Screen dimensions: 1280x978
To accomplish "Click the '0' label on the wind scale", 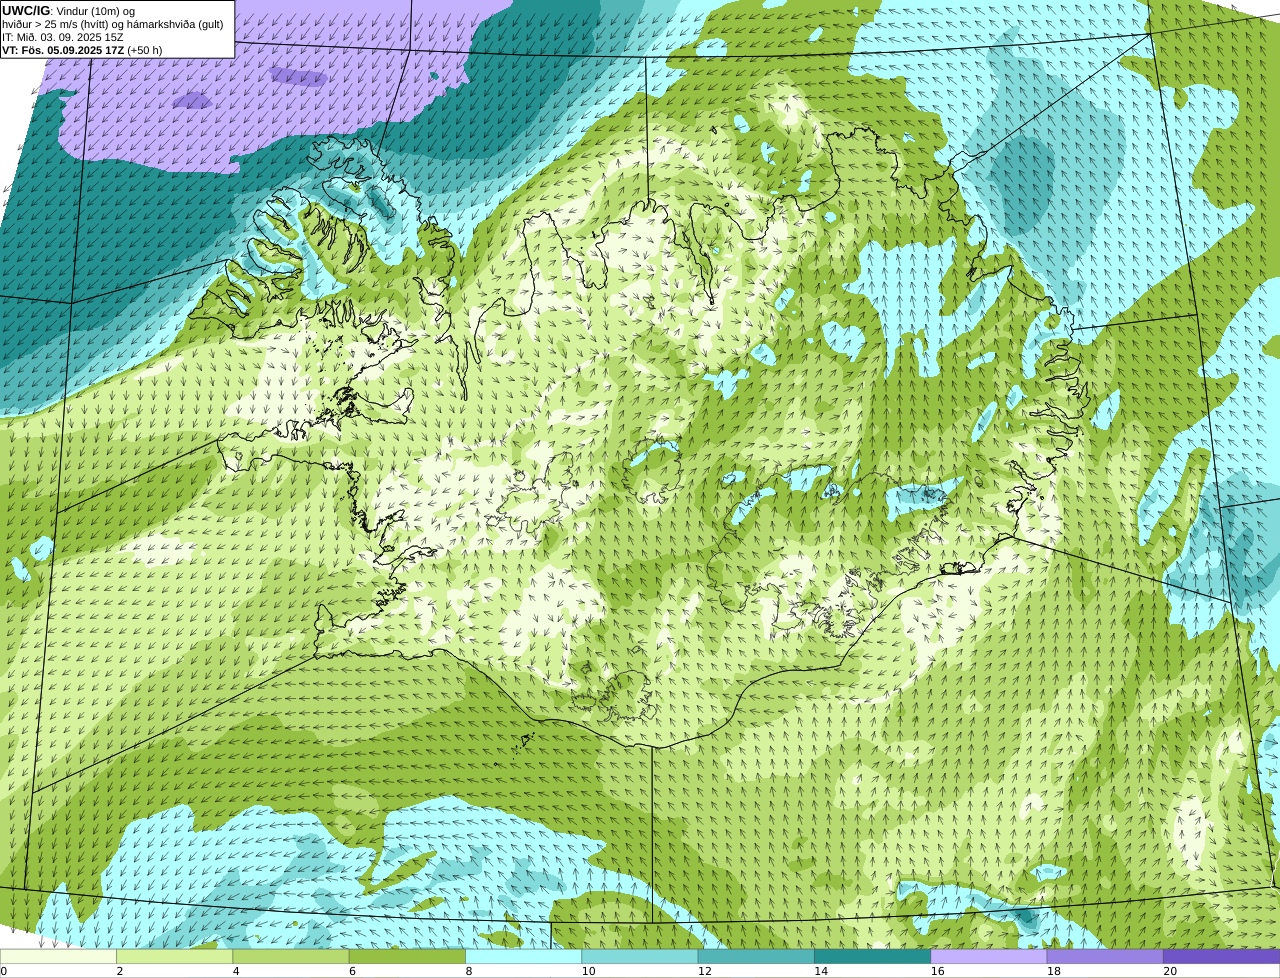I will click(4, 971).
